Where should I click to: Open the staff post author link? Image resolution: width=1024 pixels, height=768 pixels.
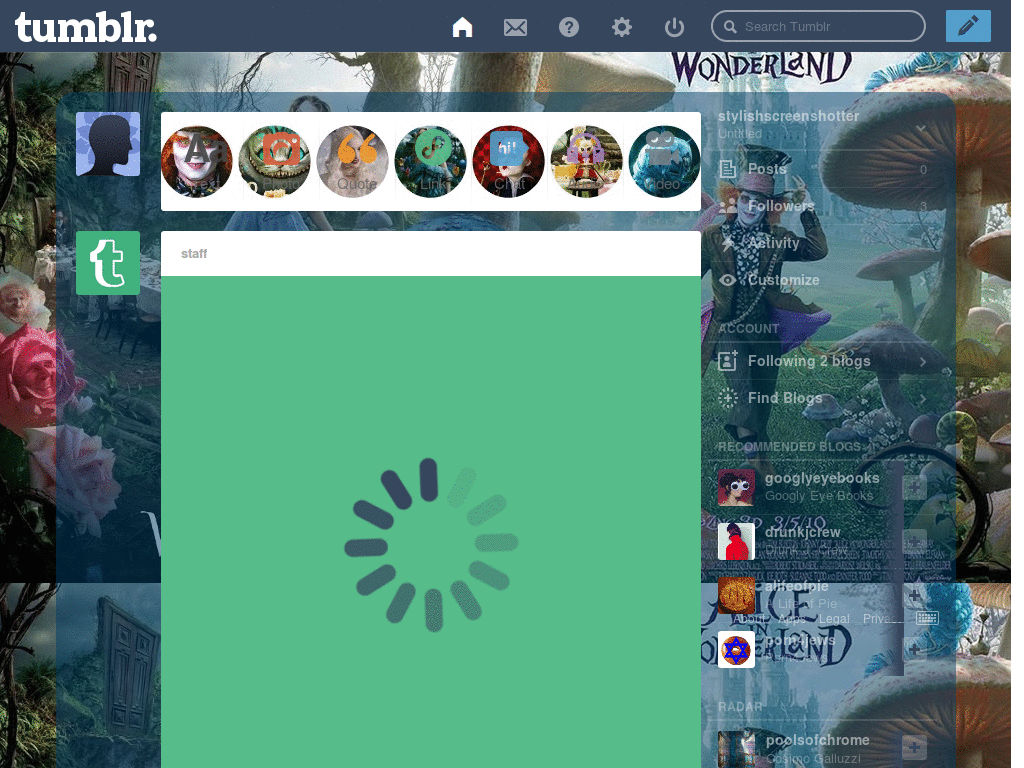pos(194,253)
